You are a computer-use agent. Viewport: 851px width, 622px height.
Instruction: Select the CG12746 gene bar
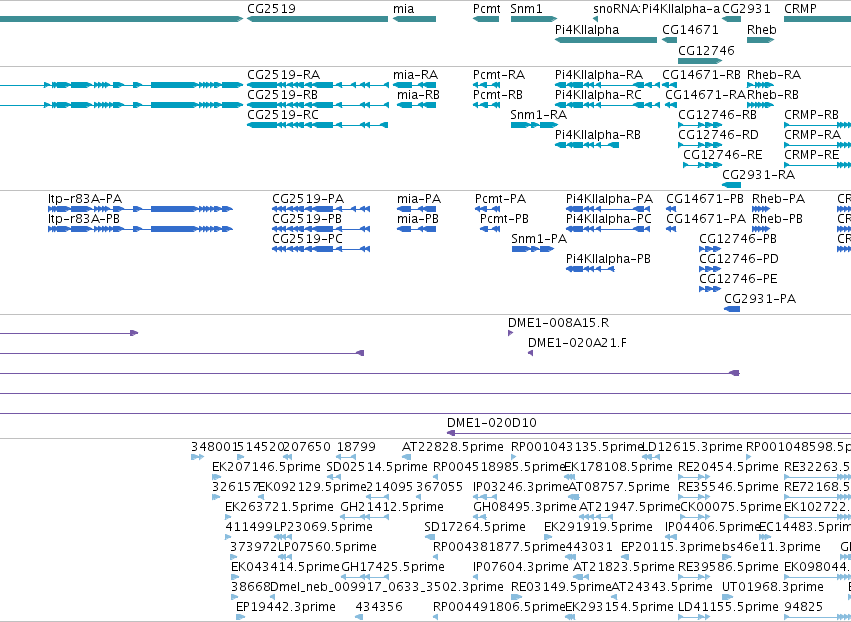click(700, 61)
